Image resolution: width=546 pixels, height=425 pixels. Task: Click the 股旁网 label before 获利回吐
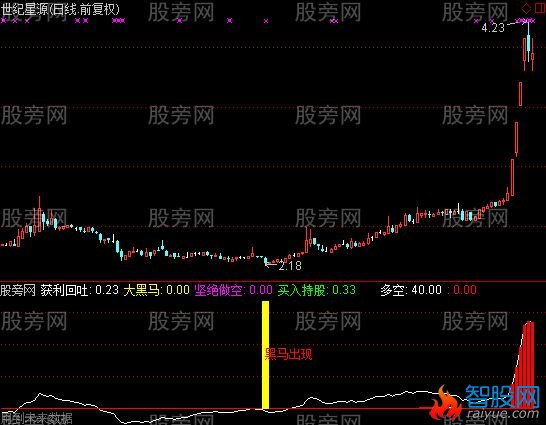(x=18, y=290)
